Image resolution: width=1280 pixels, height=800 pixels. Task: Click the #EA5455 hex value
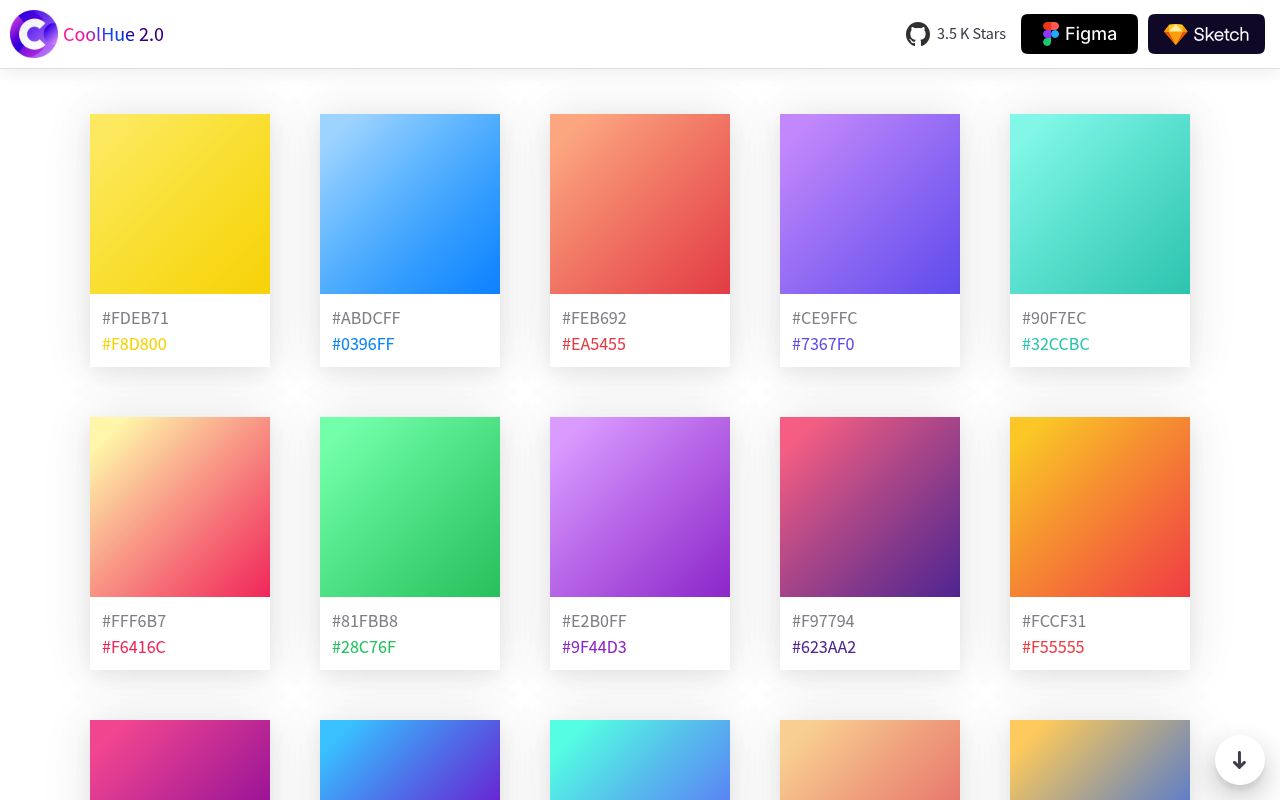pyautogui.click(x=594, y=344)
